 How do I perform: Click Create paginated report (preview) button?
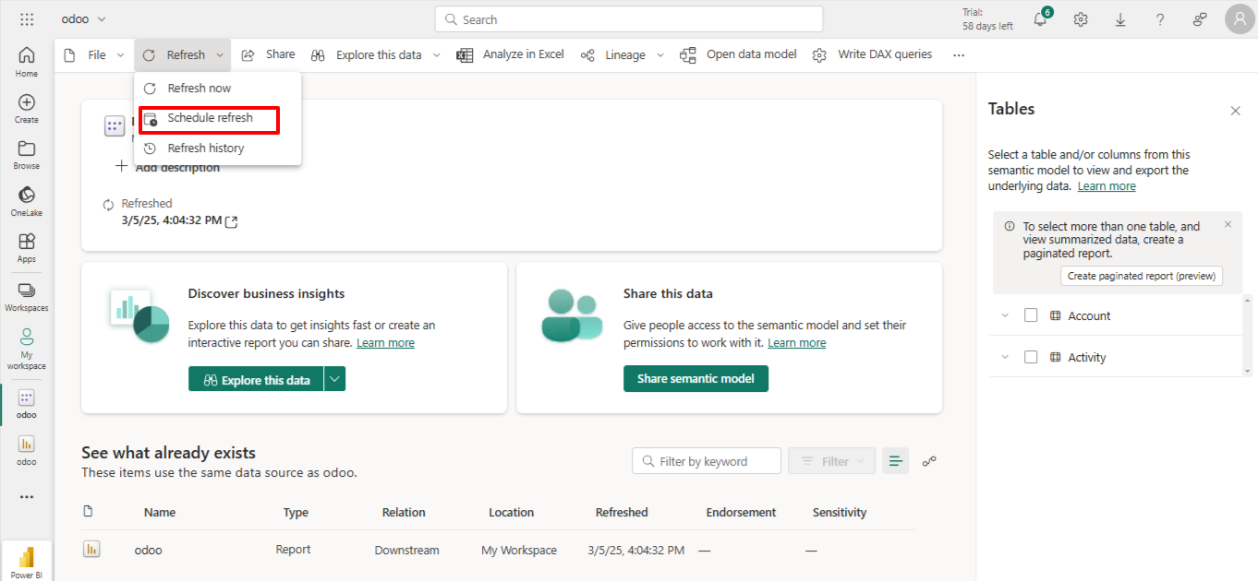click(1141, 276)
